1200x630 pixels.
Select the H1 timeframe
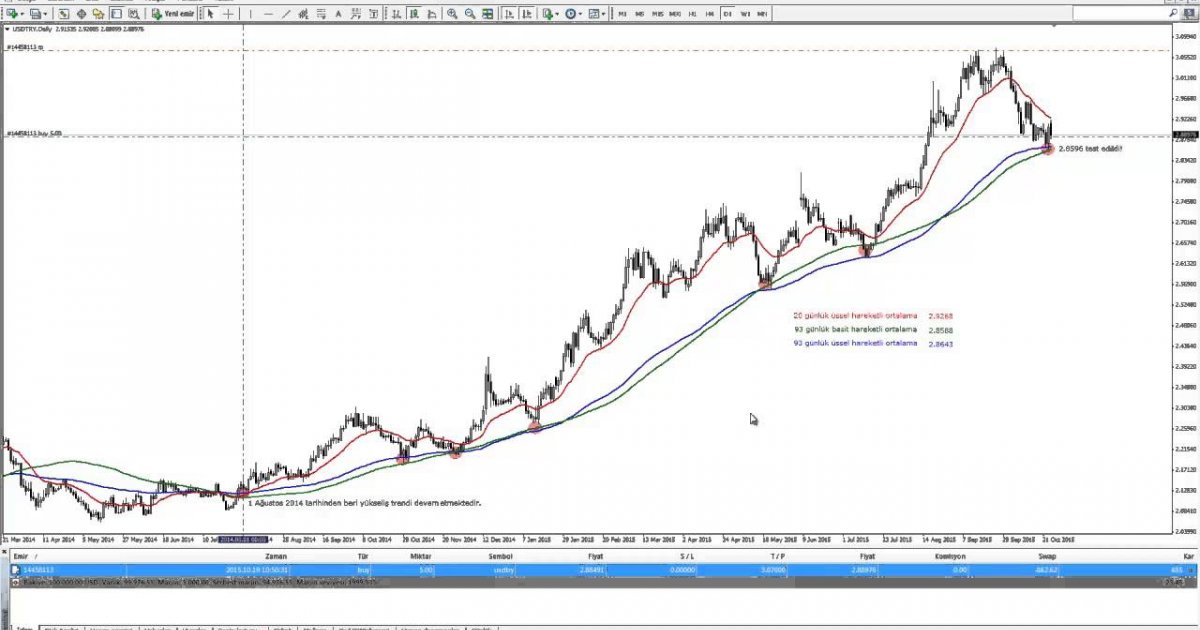[x=692, y=14]
